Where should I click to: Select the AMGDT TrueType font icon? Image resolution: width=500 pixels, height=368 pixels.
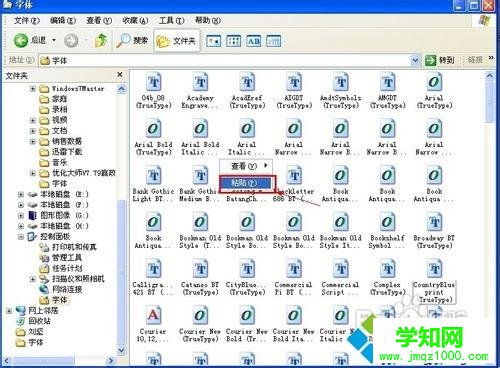[x=387, y=82]
